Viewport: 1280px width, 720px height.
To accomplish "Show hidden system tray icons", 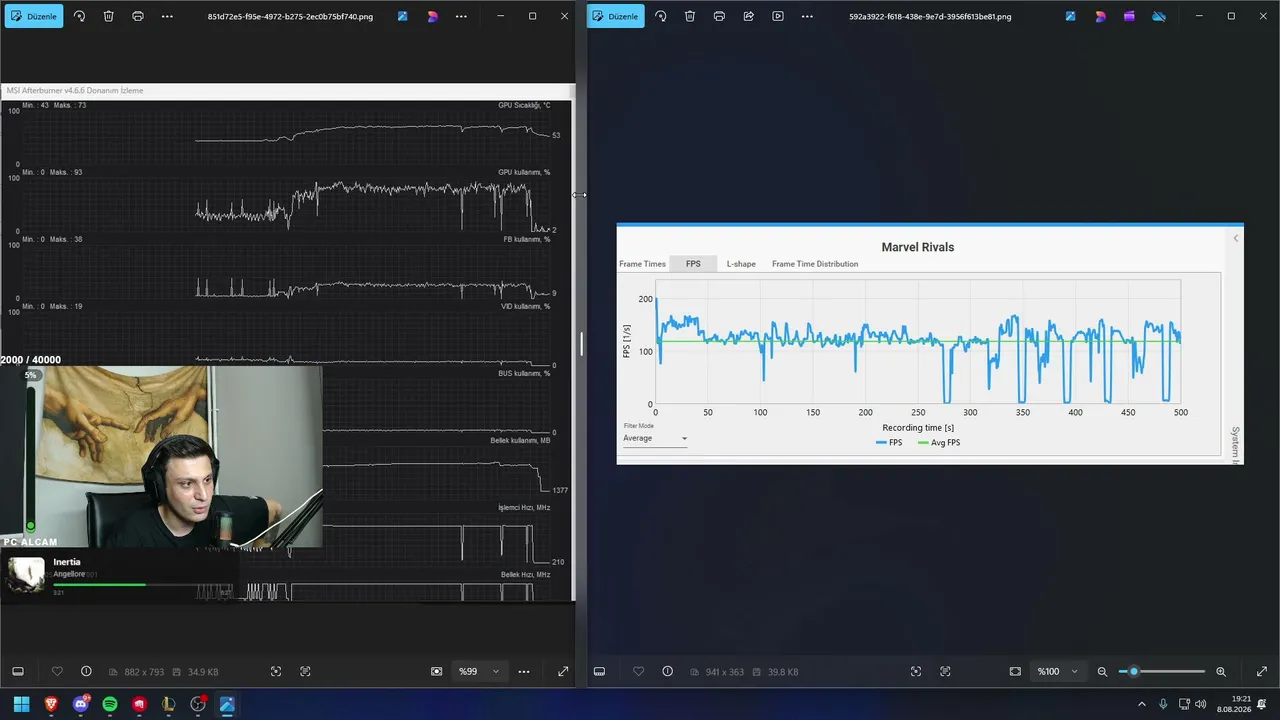I will click(1142, 704).
